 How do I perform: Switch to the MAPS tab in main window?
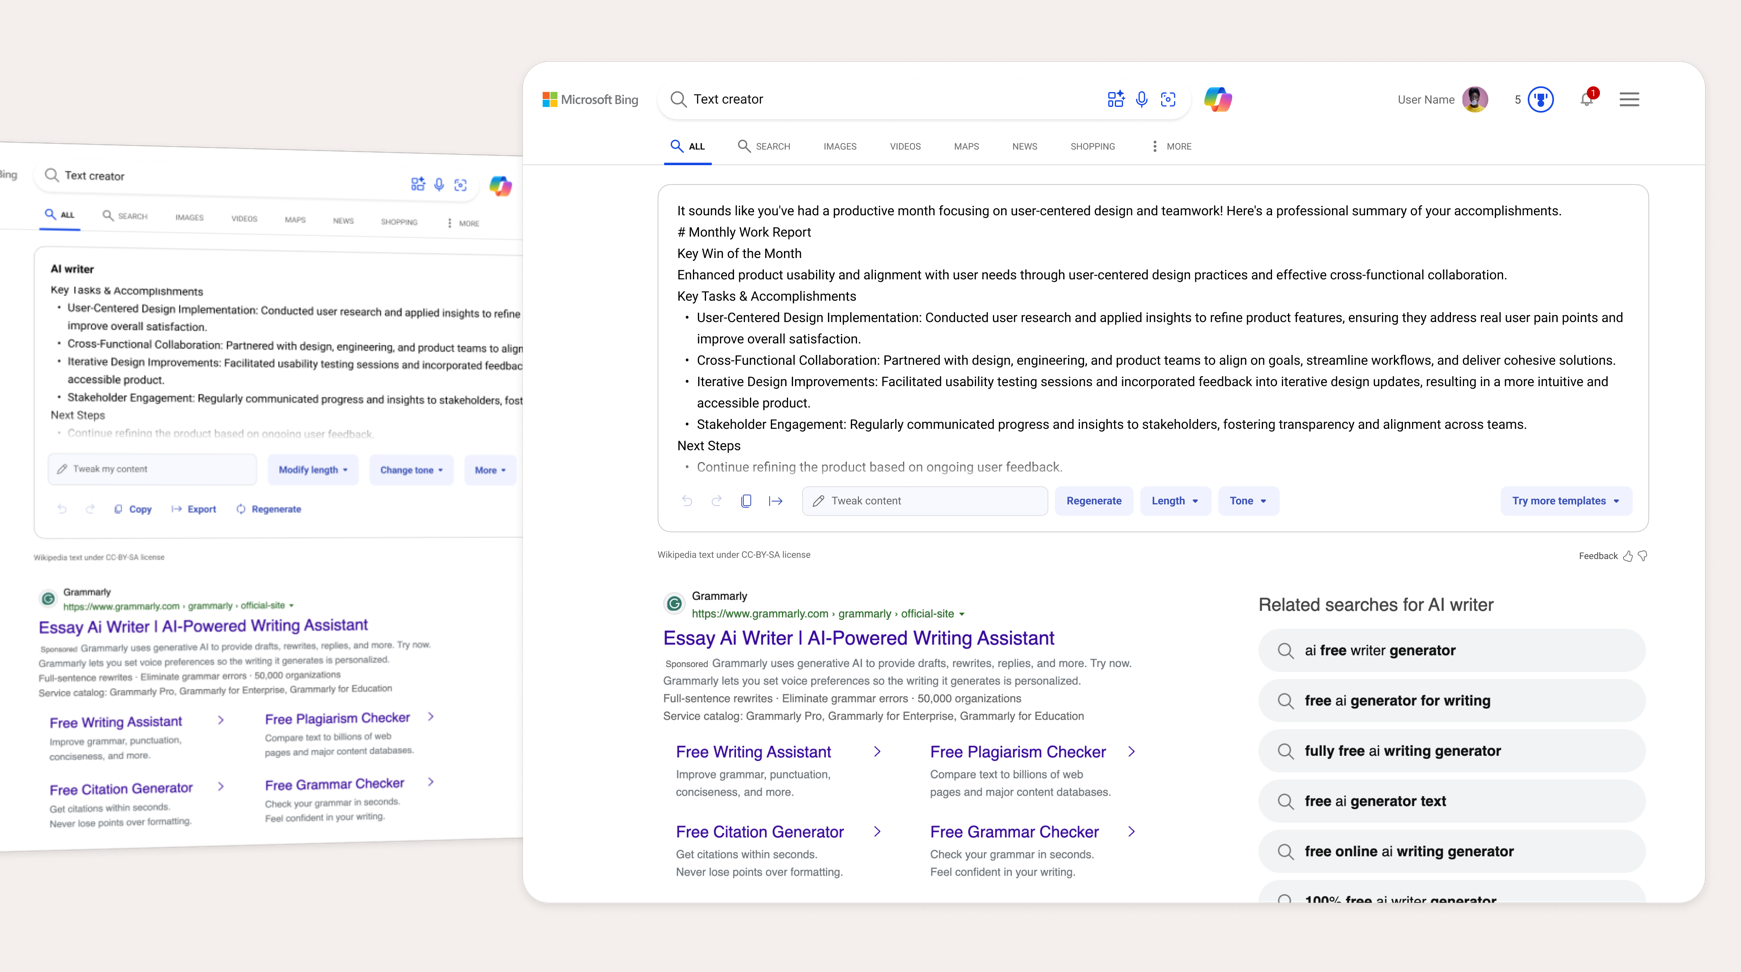click(x=966, y=146)
